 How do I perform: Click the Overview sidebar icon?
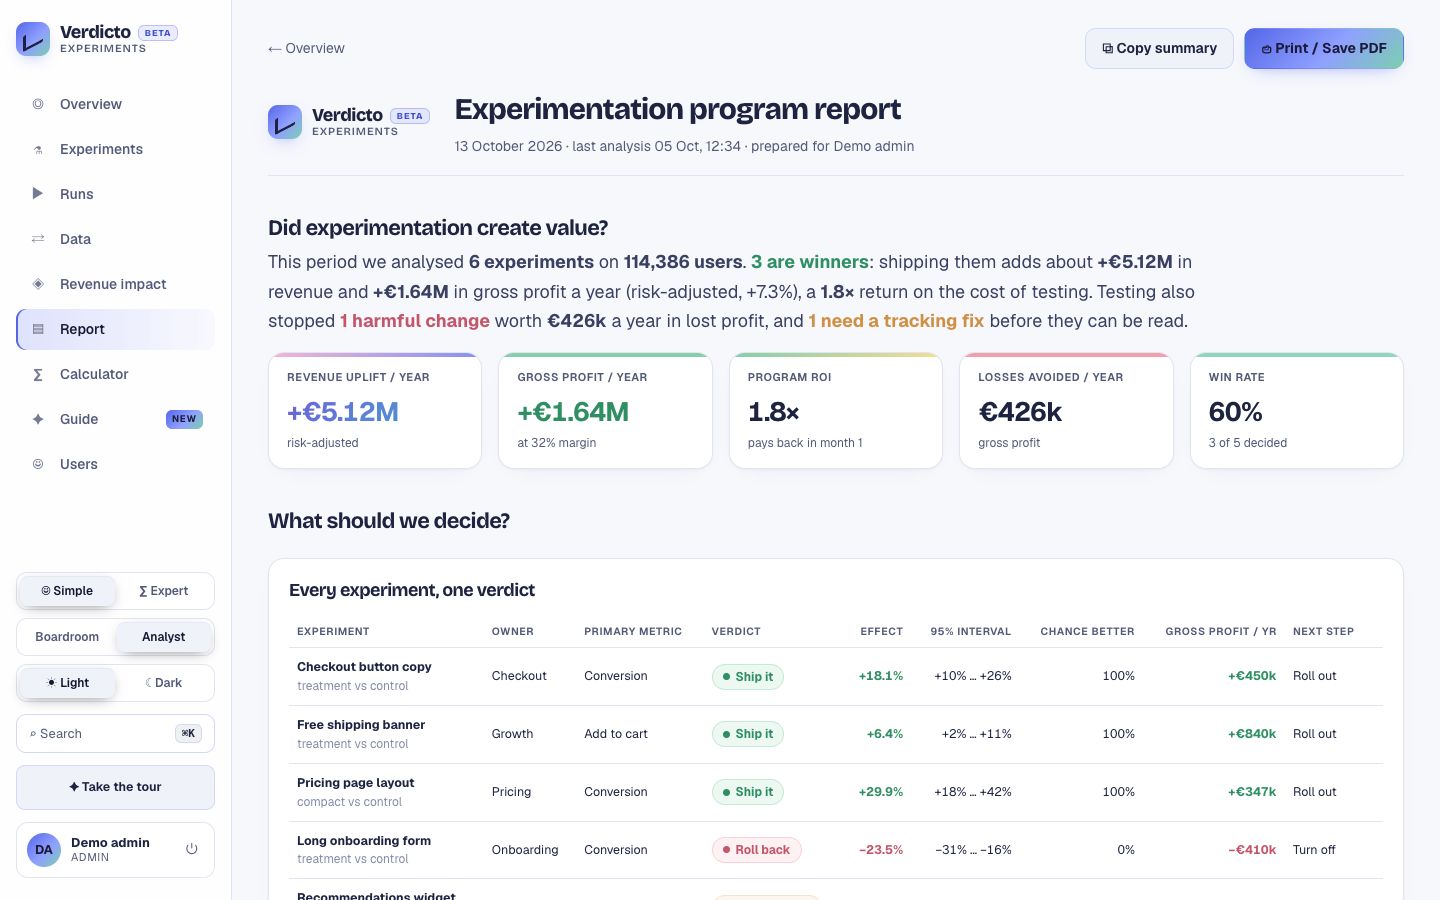[38, 104]
